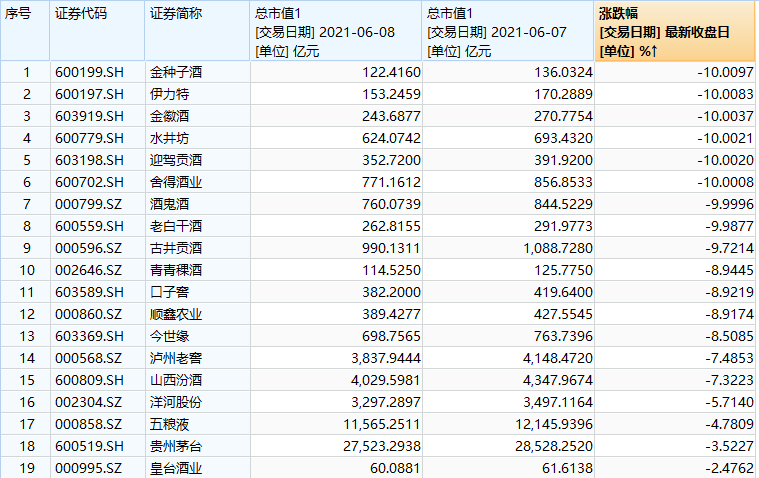Viewport: 759px width, 478px height.
Task: Click stock name 今世缘
Action: [169, 336]
